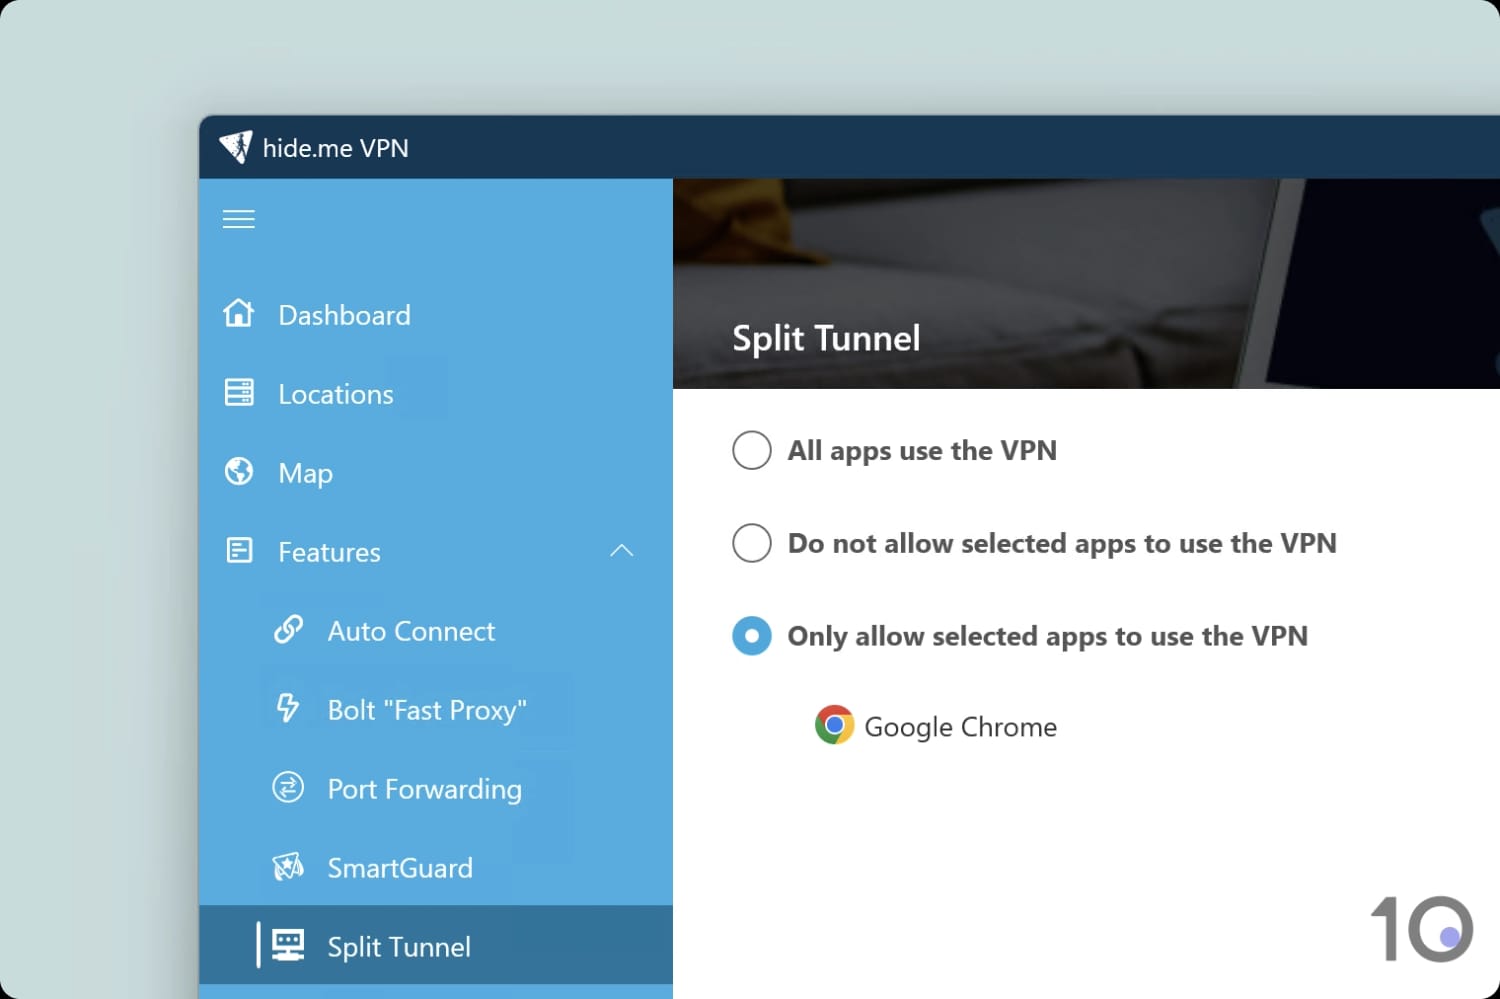Open the hamburger menu
The height and width of the screenshot is (999, 1500).
pos(238,219)
